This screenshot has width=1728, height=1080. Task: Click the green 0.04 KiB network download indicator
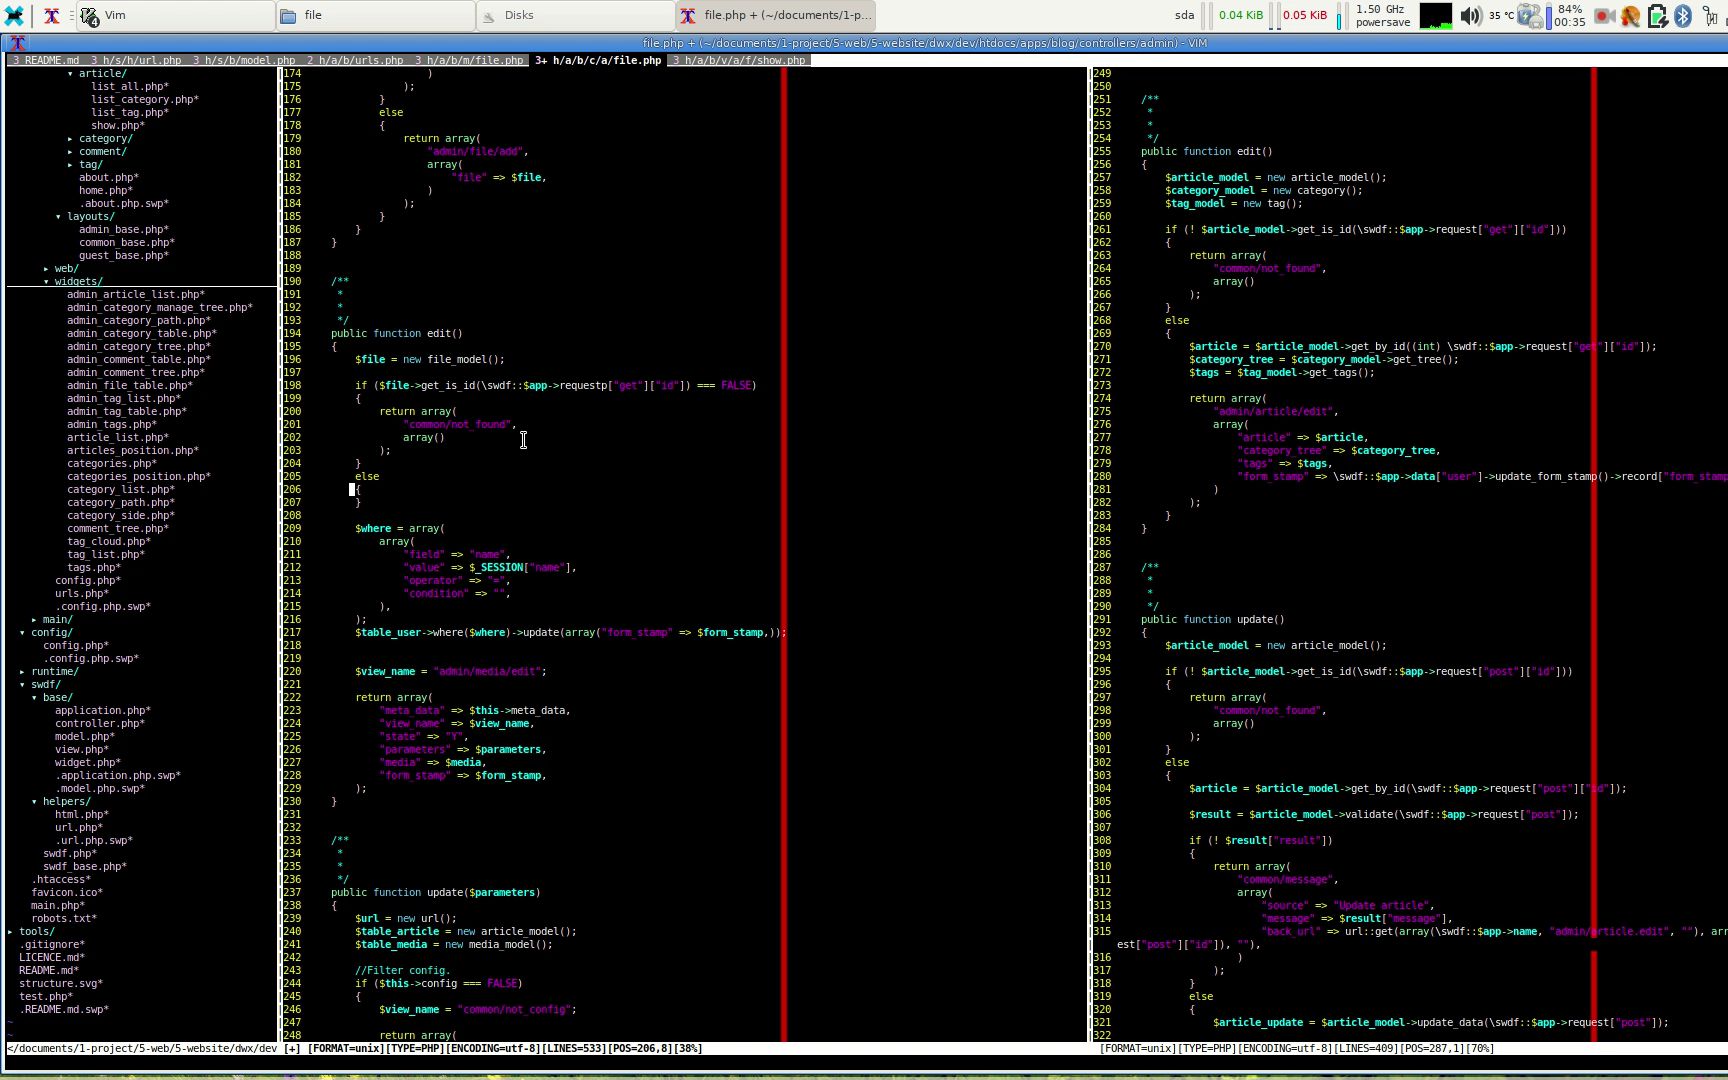pos(1240,15)
